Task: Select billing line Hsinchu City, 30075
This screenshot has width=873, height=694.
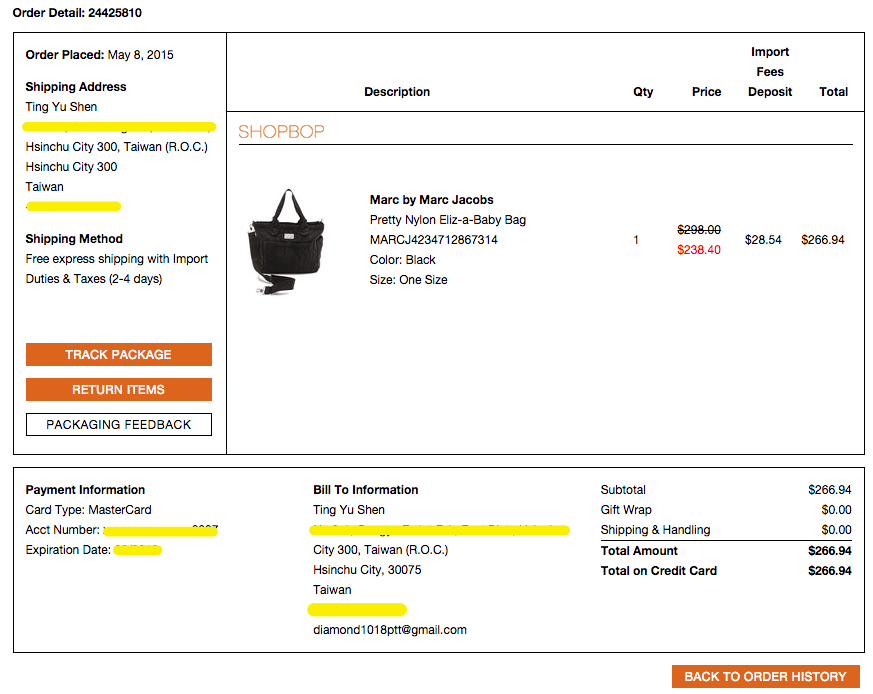Action: 367,570
